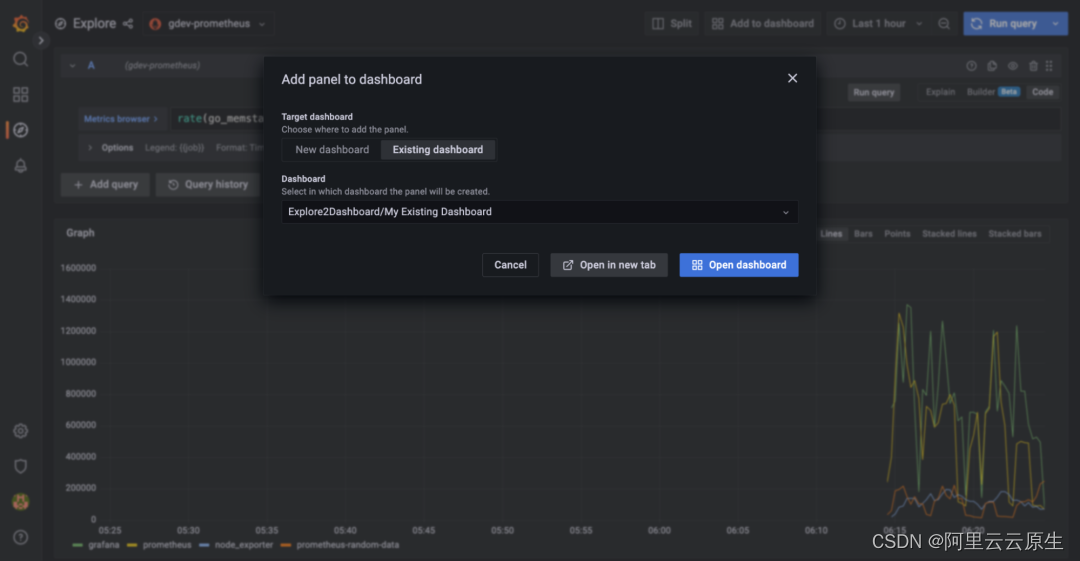Click the duplicate query icon

[x=992, y=66]
